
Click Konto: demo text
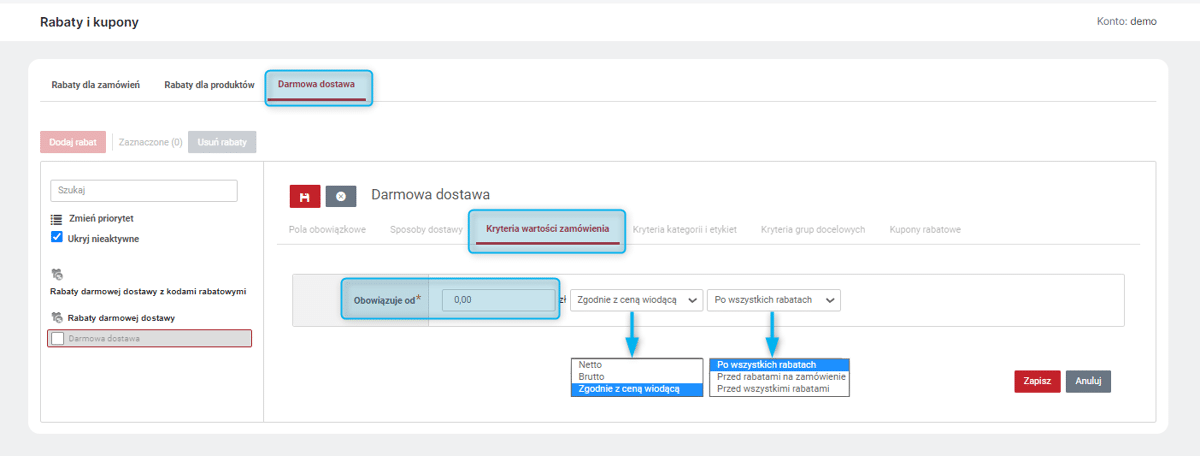1127,21
